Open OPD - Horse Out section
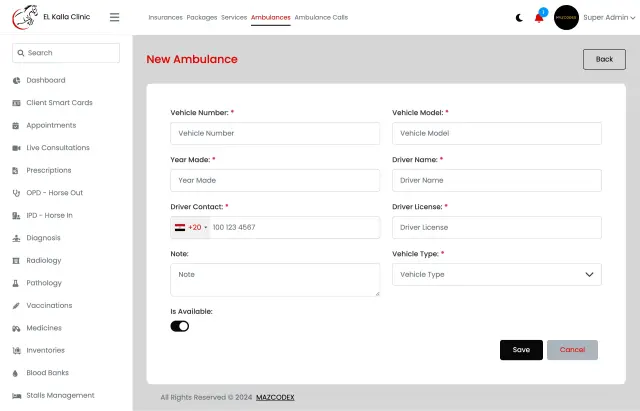The width and height of the screenshot is (640, 411). pyautogui.click(x=54, y=193)
